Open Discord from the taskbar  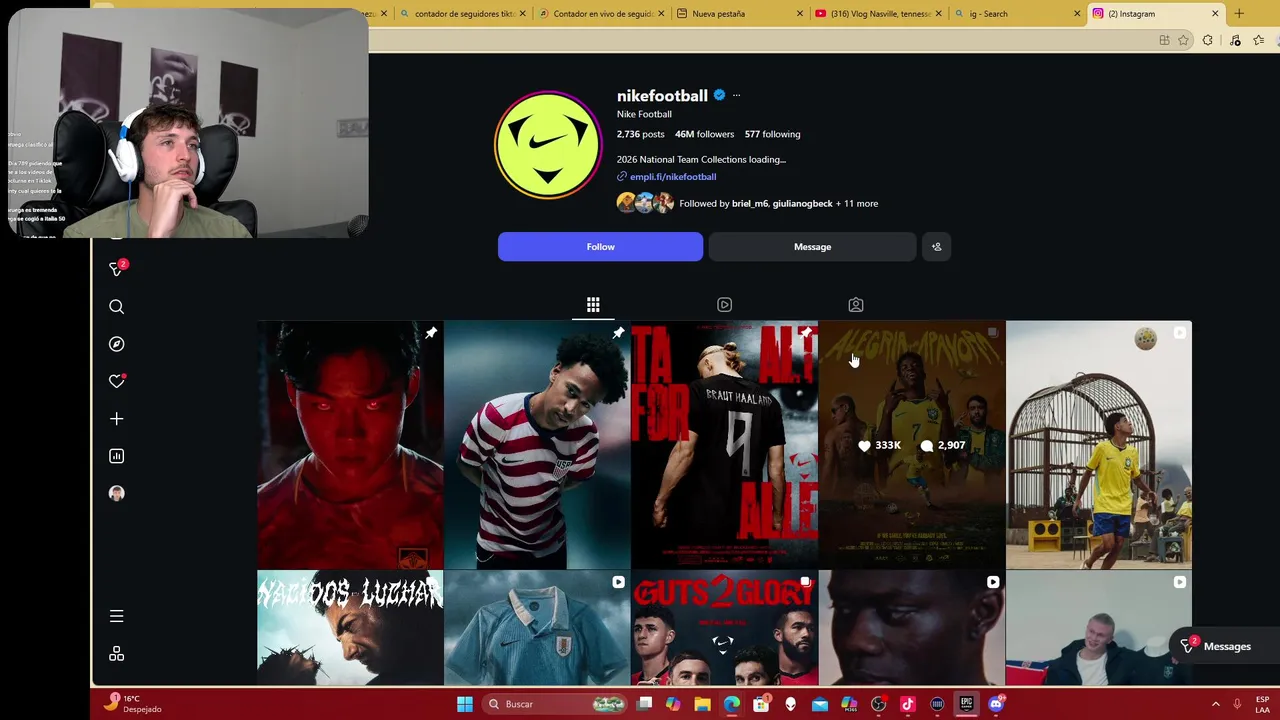996,704
